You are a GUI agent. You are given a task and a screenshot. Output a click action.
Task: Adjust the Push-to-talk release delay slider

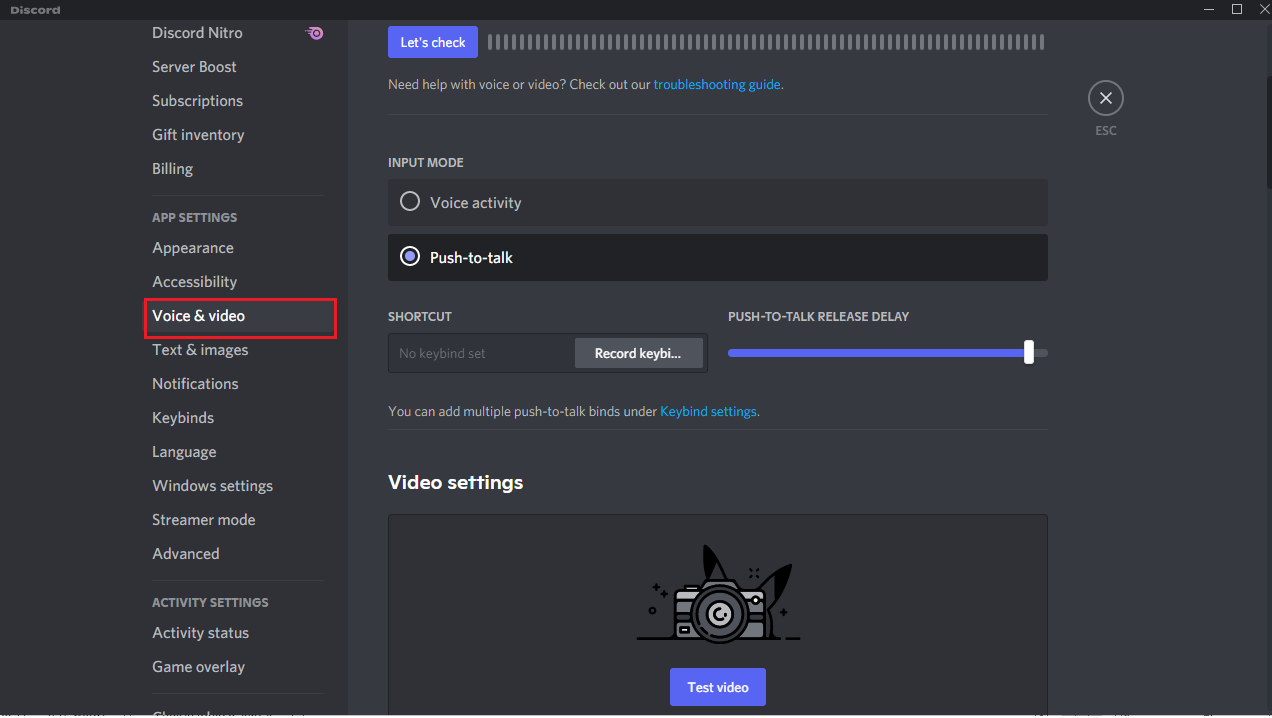coord(1029,352)
